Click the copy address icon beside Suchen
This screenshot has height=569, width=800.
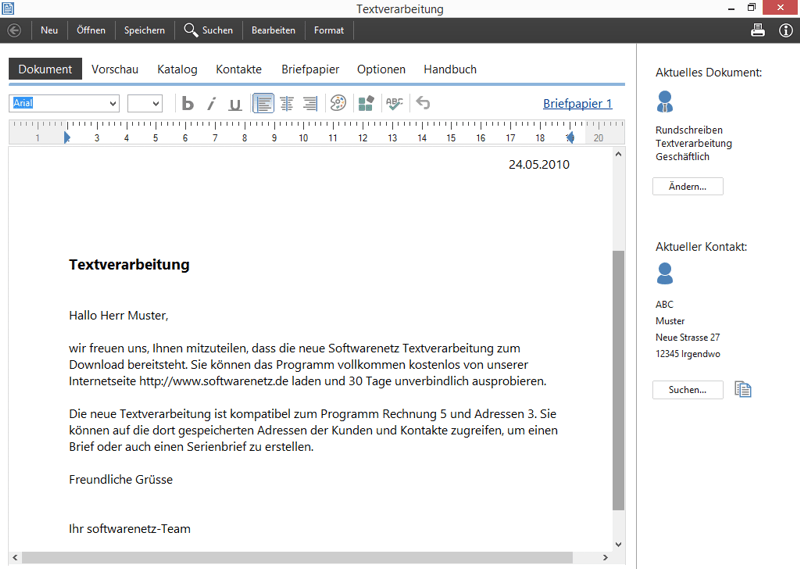(x=742, y=389)
